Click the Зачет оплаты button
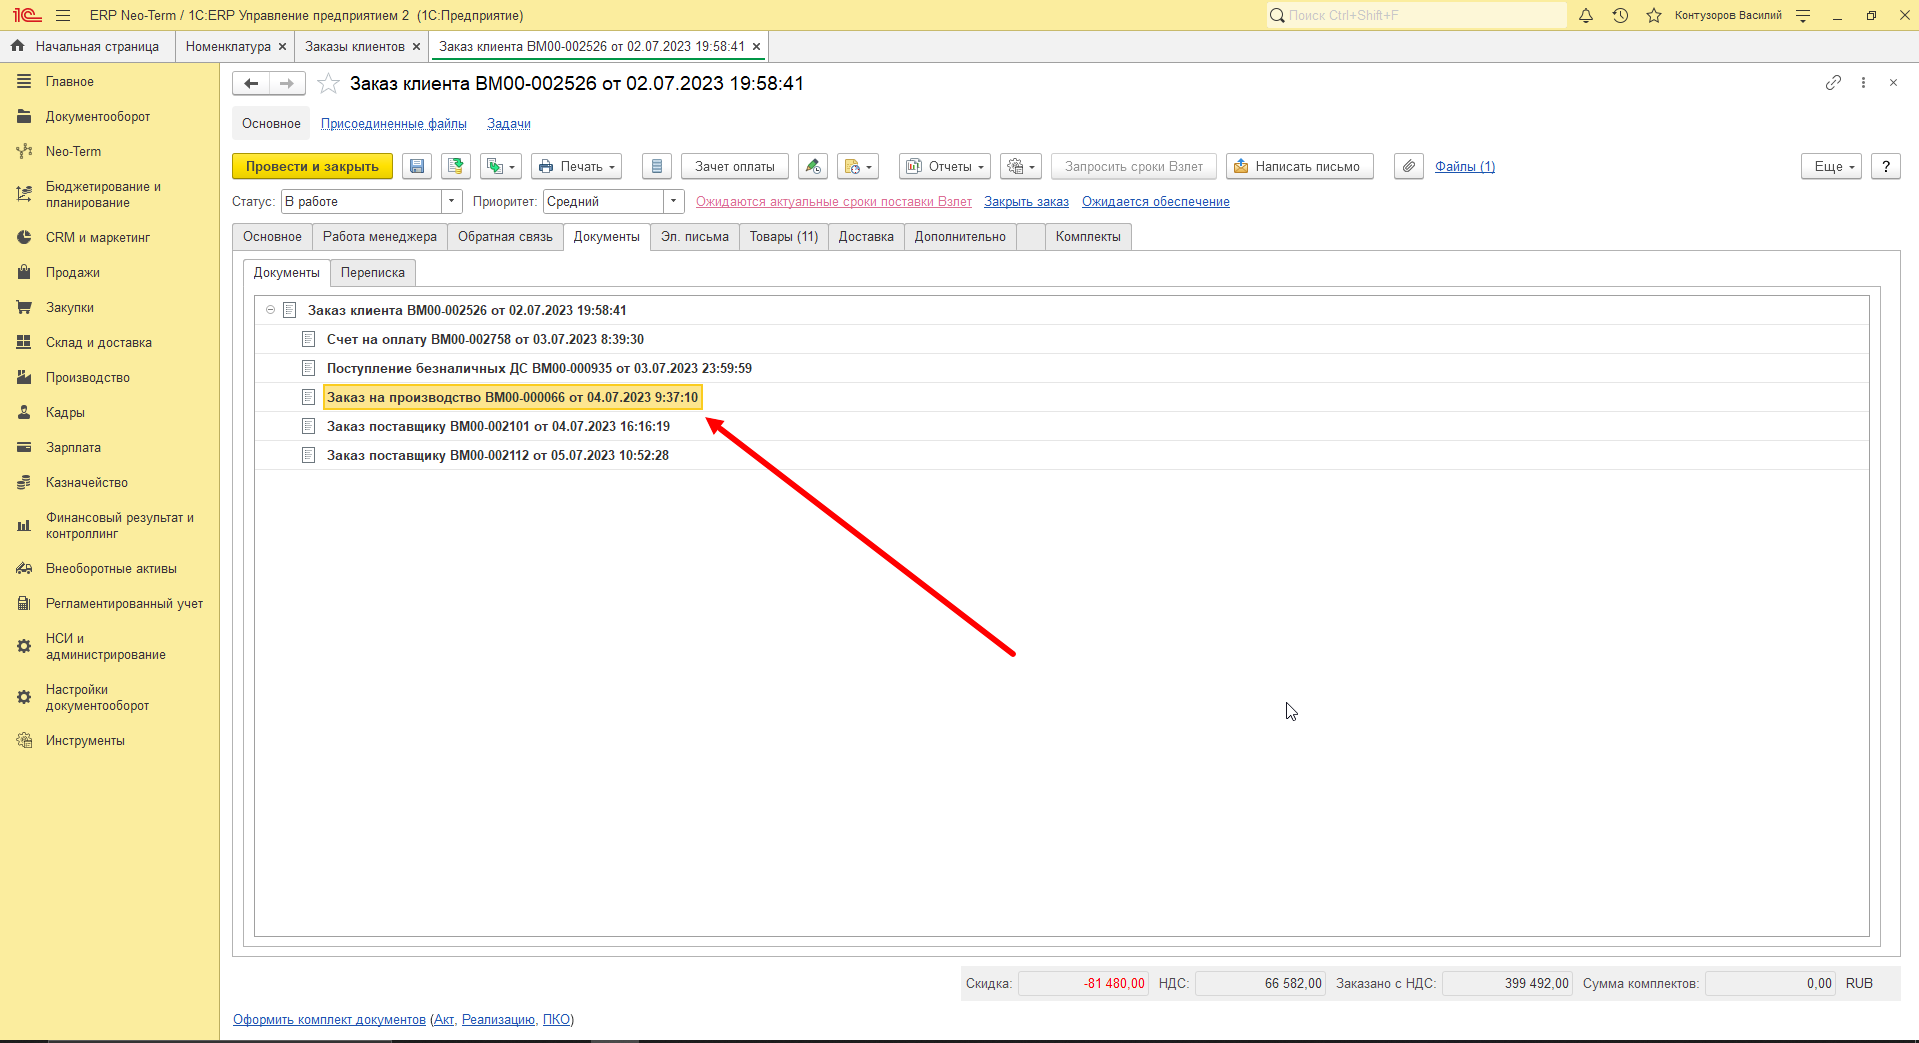 point(735,167)
